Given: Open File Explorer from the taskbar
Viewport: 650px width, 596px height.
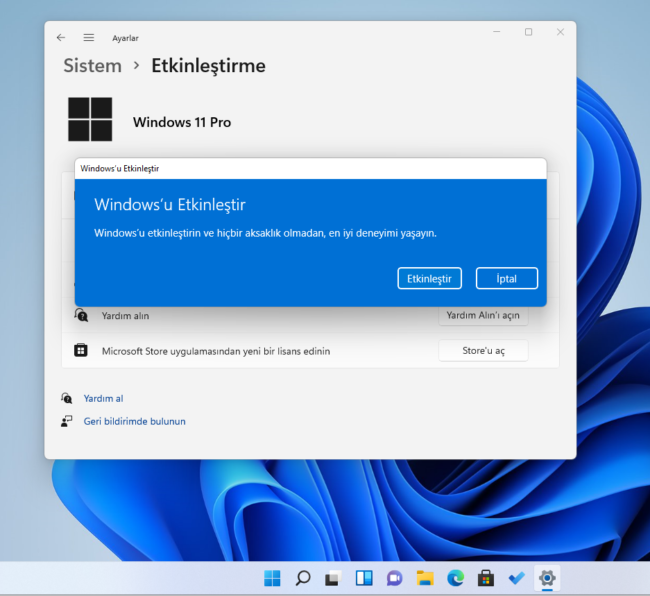Looking at the screenshot, I should tap(425, 578).
